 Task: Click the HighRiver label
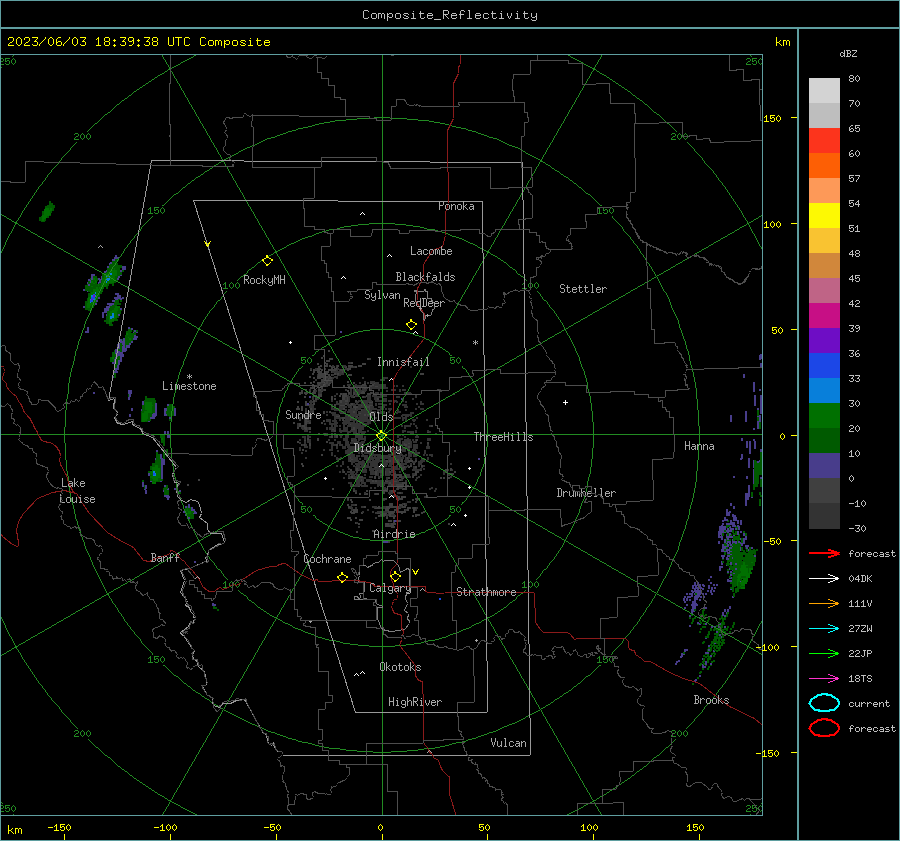click(x=415, y=702)
